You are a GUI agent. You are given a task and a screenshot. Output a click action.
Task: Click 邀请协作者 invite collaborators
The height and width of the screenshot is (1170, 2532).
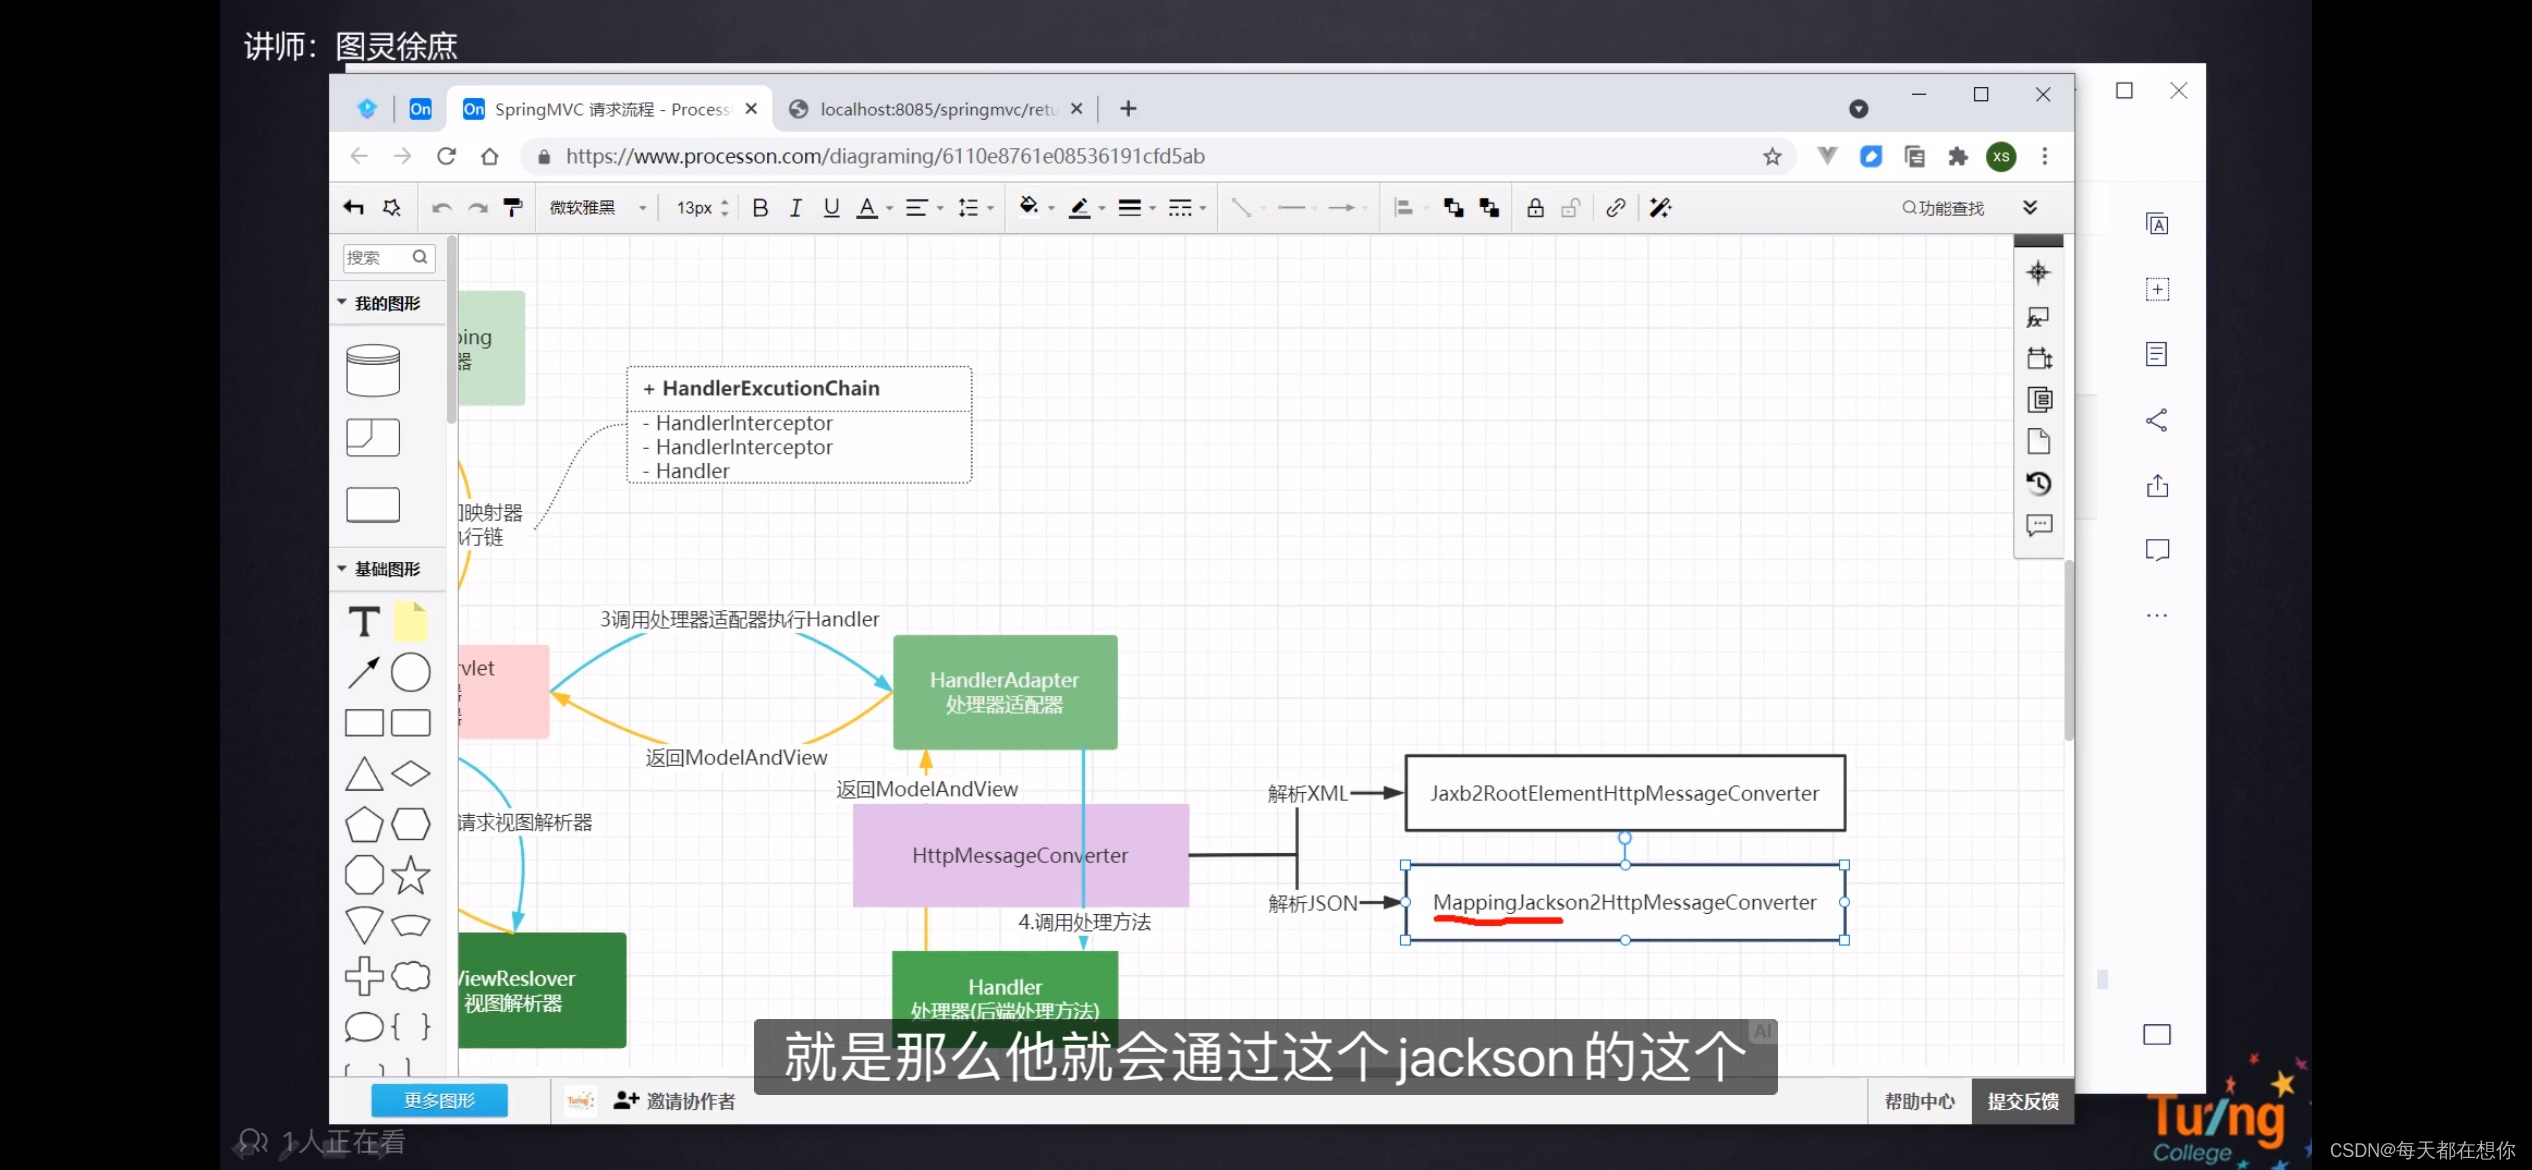tap(675, 1101)
